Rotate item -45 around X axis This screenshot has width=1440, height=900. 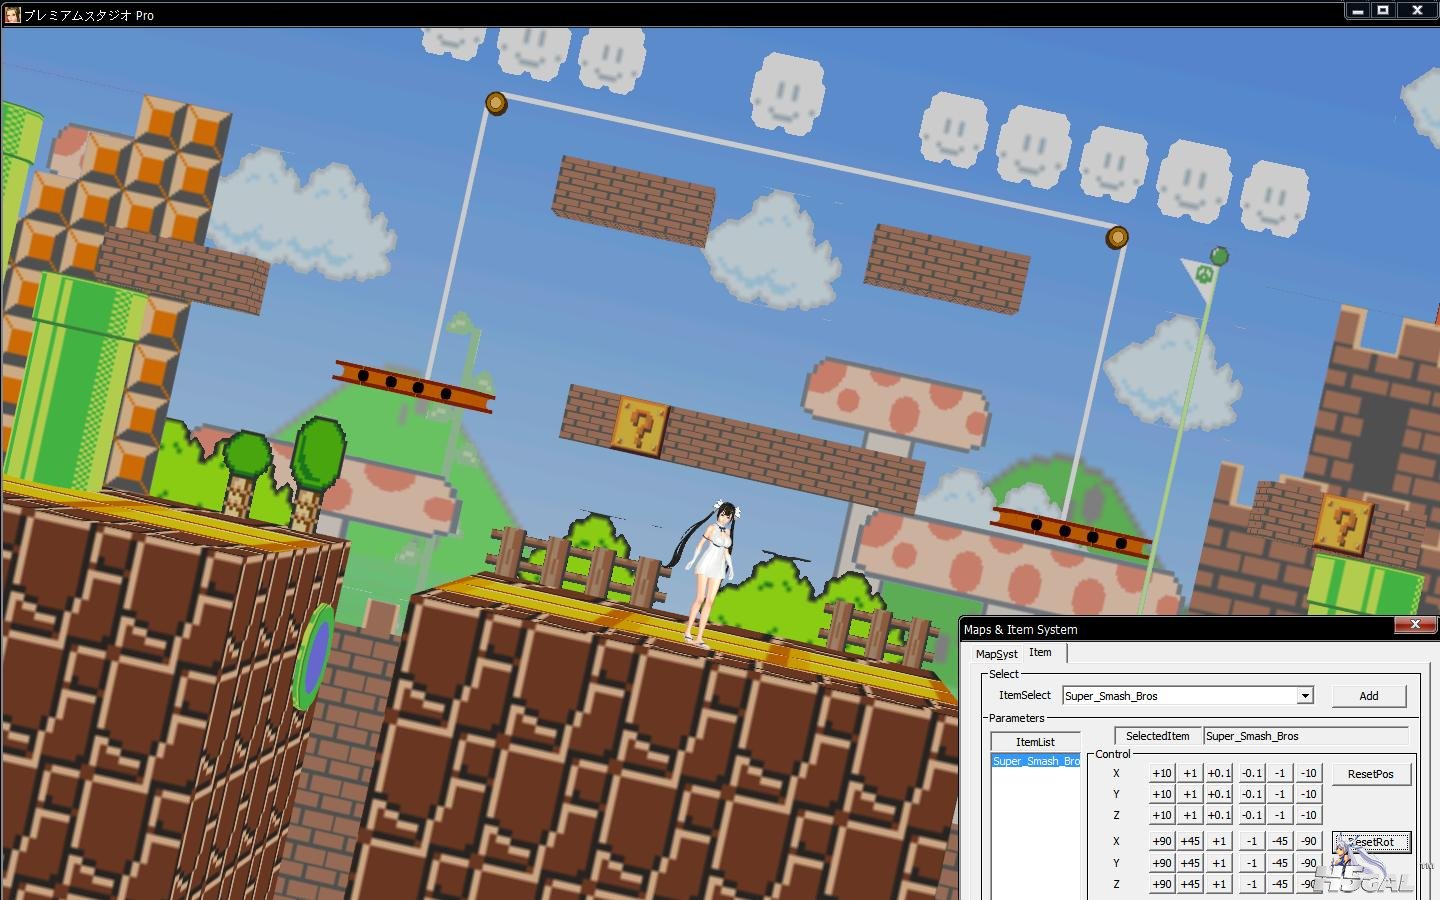(1280, 841)
